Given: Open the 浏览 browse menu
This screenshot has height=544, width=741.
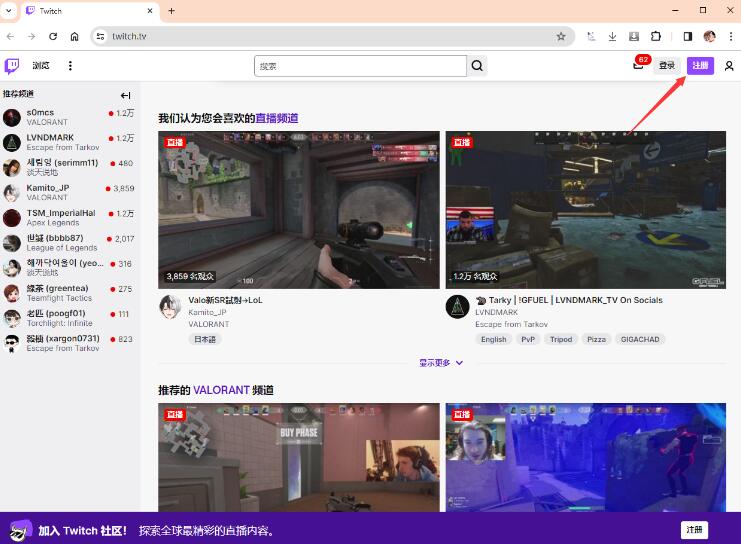Looking at the screenshot, I should pyautogui.click(x=41, y=66).
